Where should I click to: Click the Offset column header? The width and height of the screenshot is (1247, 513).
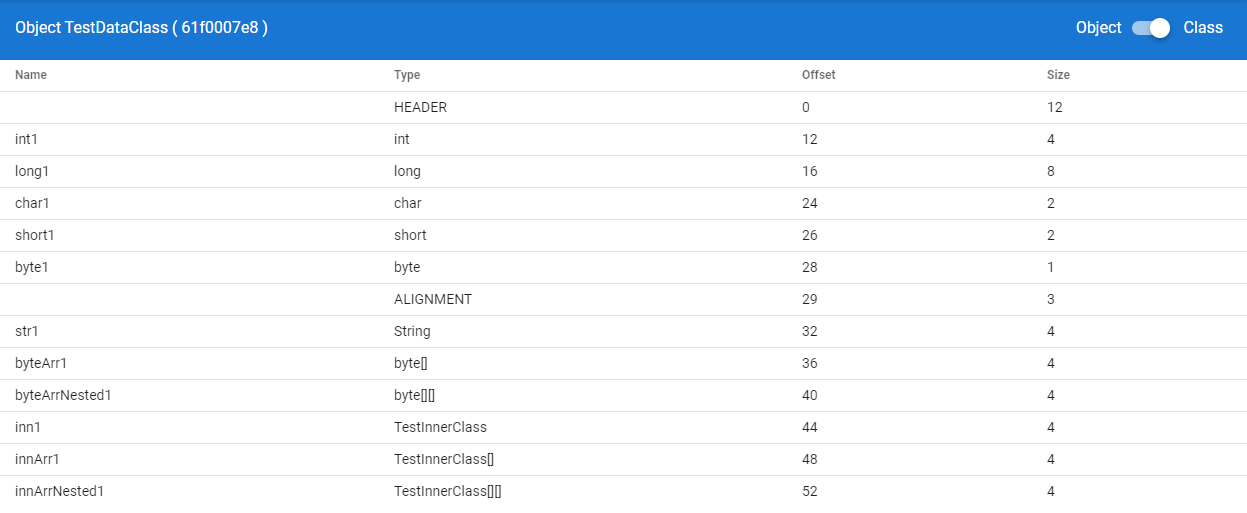tap(818, 75)
